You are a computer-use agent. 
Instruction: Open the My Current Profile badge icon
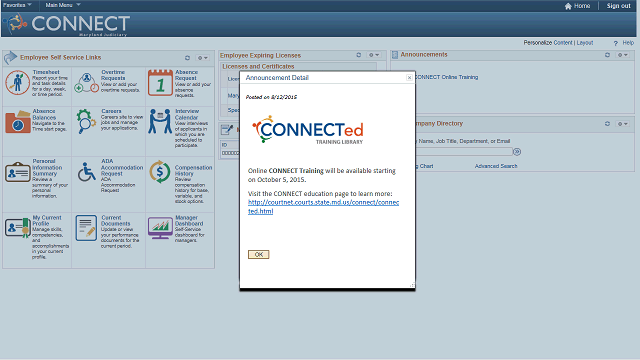tap(18, 228)
